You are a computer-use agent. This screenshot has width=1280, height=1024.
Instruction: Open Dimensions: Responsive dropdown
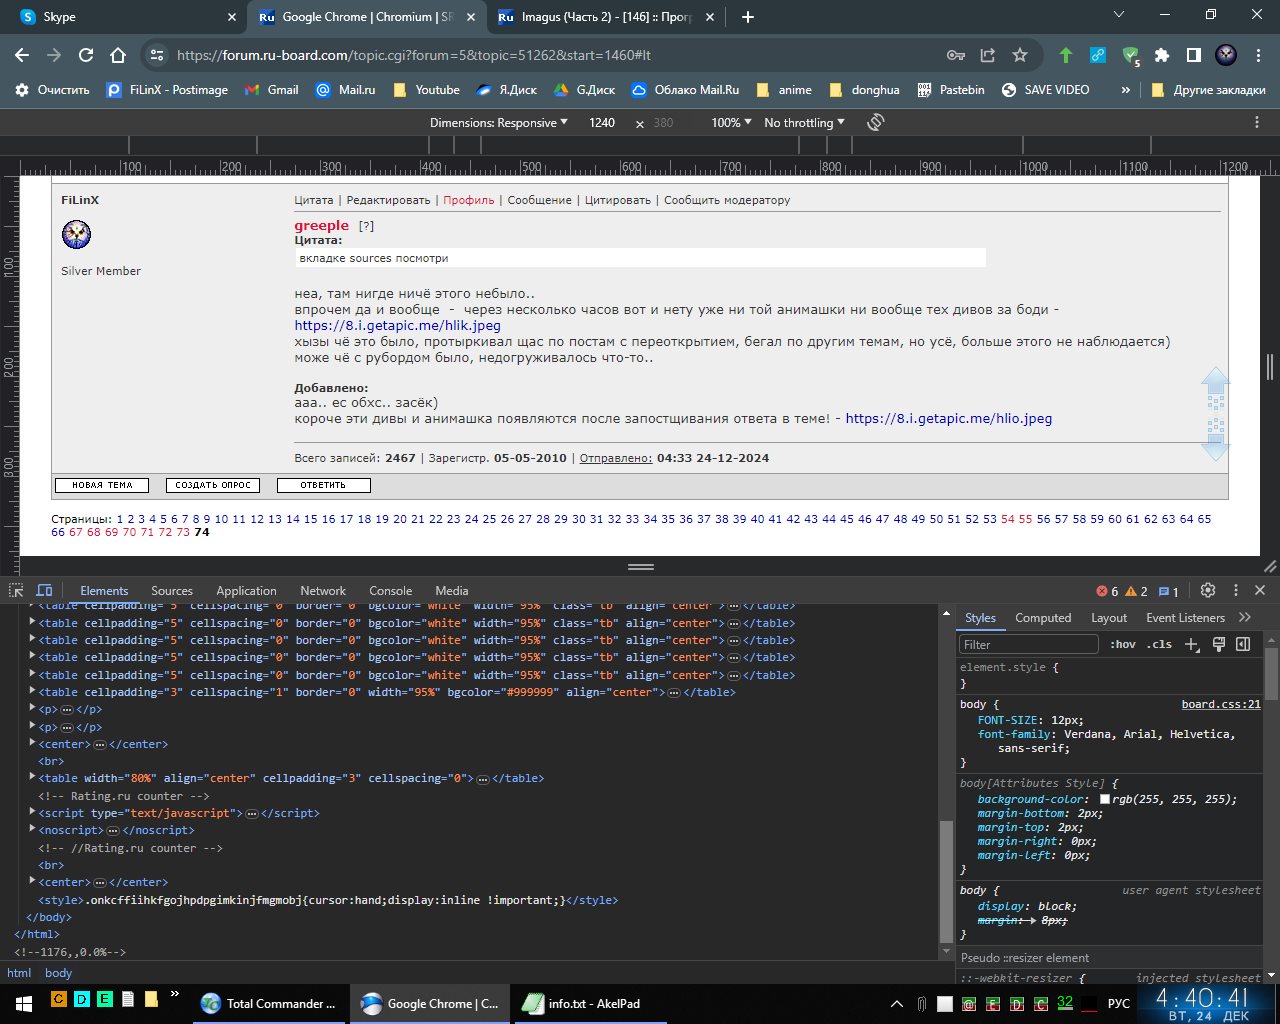[499, 122]
